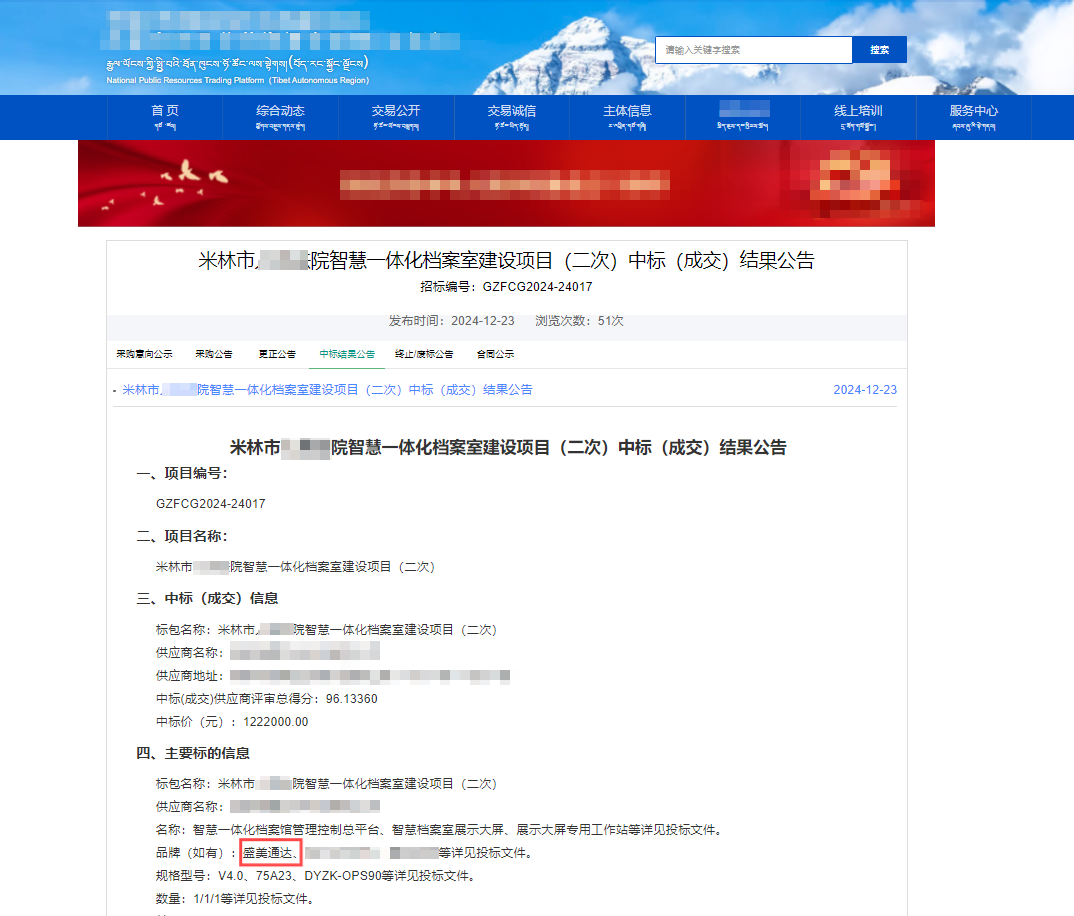Open the 服务中心 menu
The height and width of the screenshot is (916, 1074).
(973, 116)
